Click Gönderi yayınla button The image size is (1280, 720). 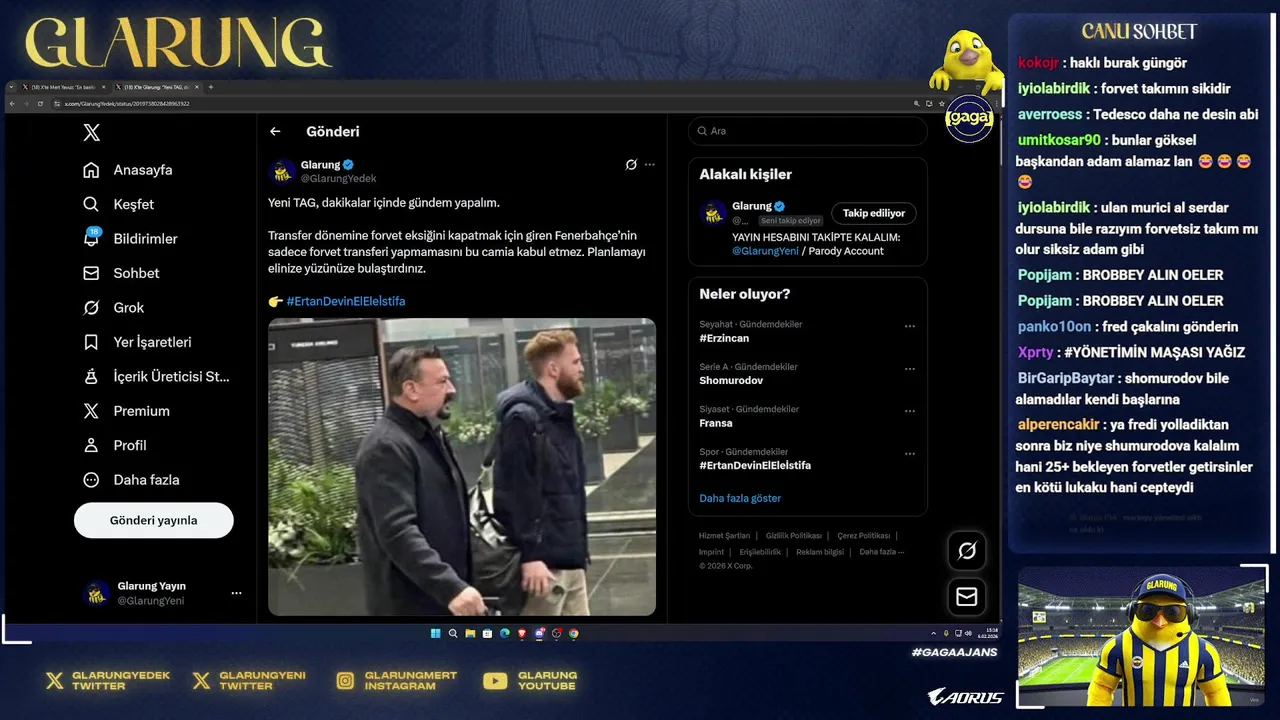pyautogui.click(x=154, y=520)
